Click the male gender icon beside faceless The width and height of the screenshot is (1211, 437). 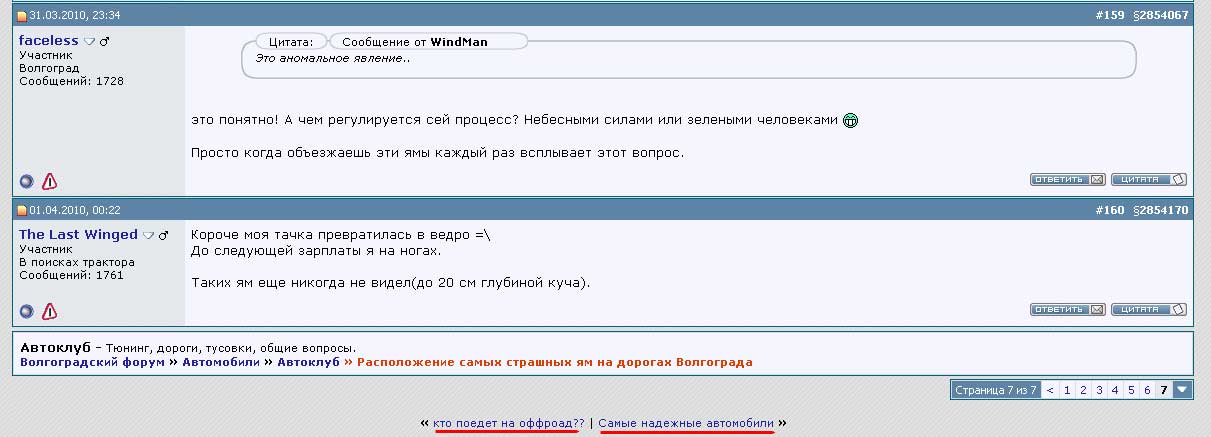[105, 41]
